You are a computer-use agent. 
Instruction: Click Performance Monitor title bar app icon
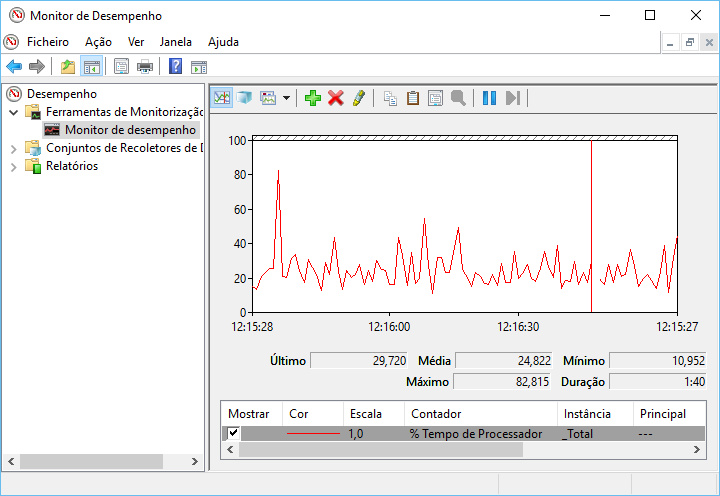17,15
